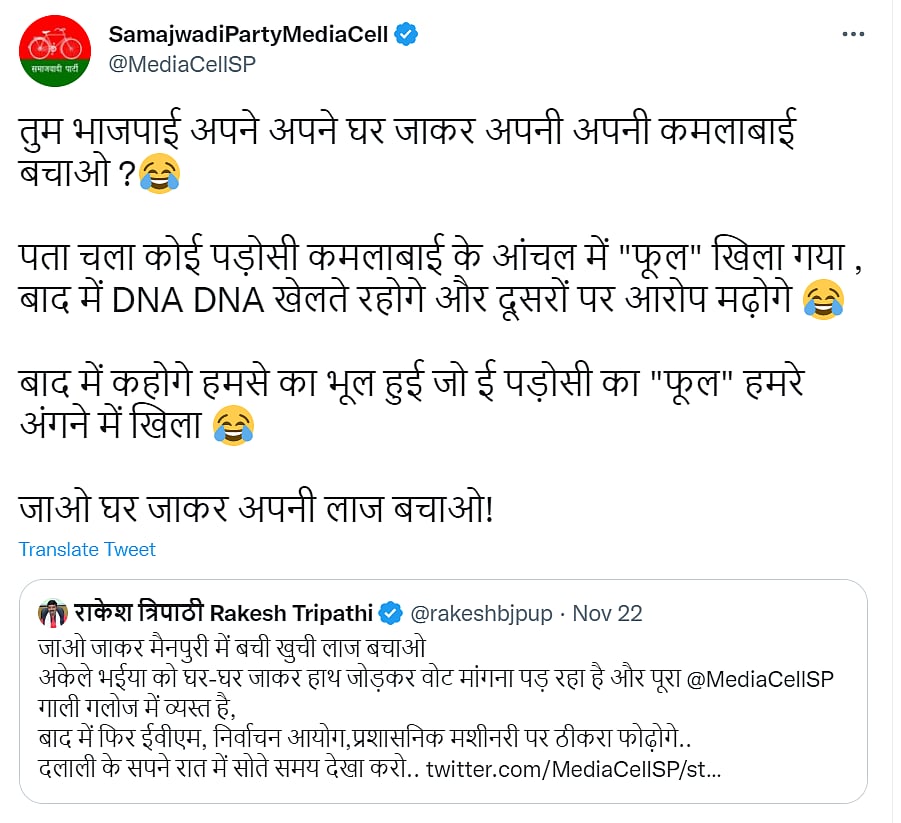The width and height of the screenshot is (901, 823).
Task: Open the tweet's three-dot more options menu
Action: click(853, 34)
